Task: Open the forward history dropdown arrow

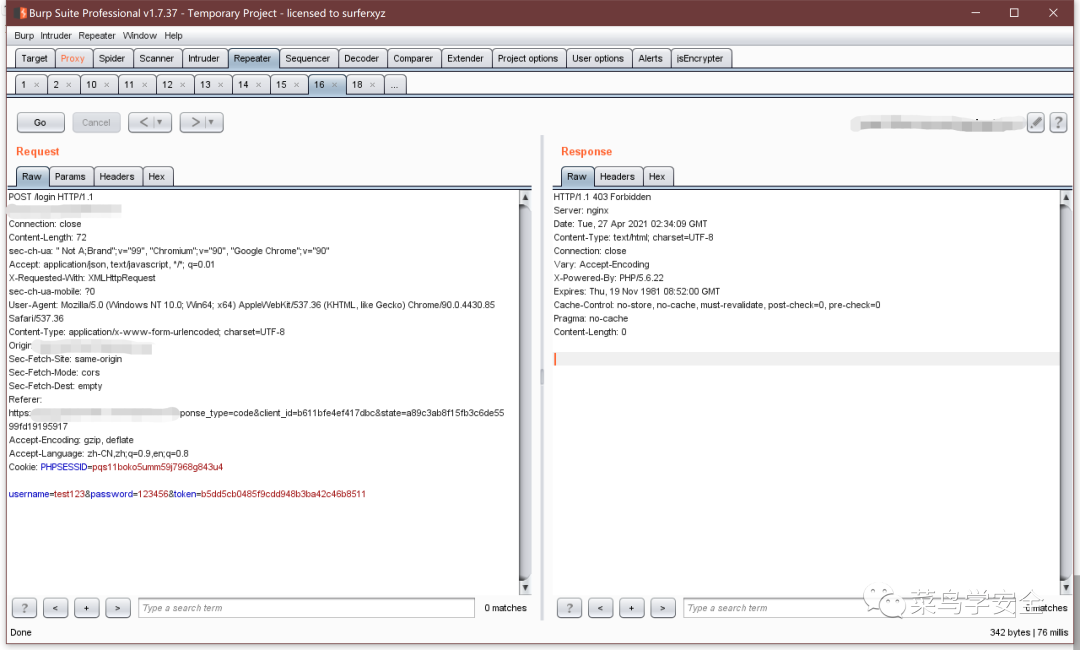Action: coord(213,123)
